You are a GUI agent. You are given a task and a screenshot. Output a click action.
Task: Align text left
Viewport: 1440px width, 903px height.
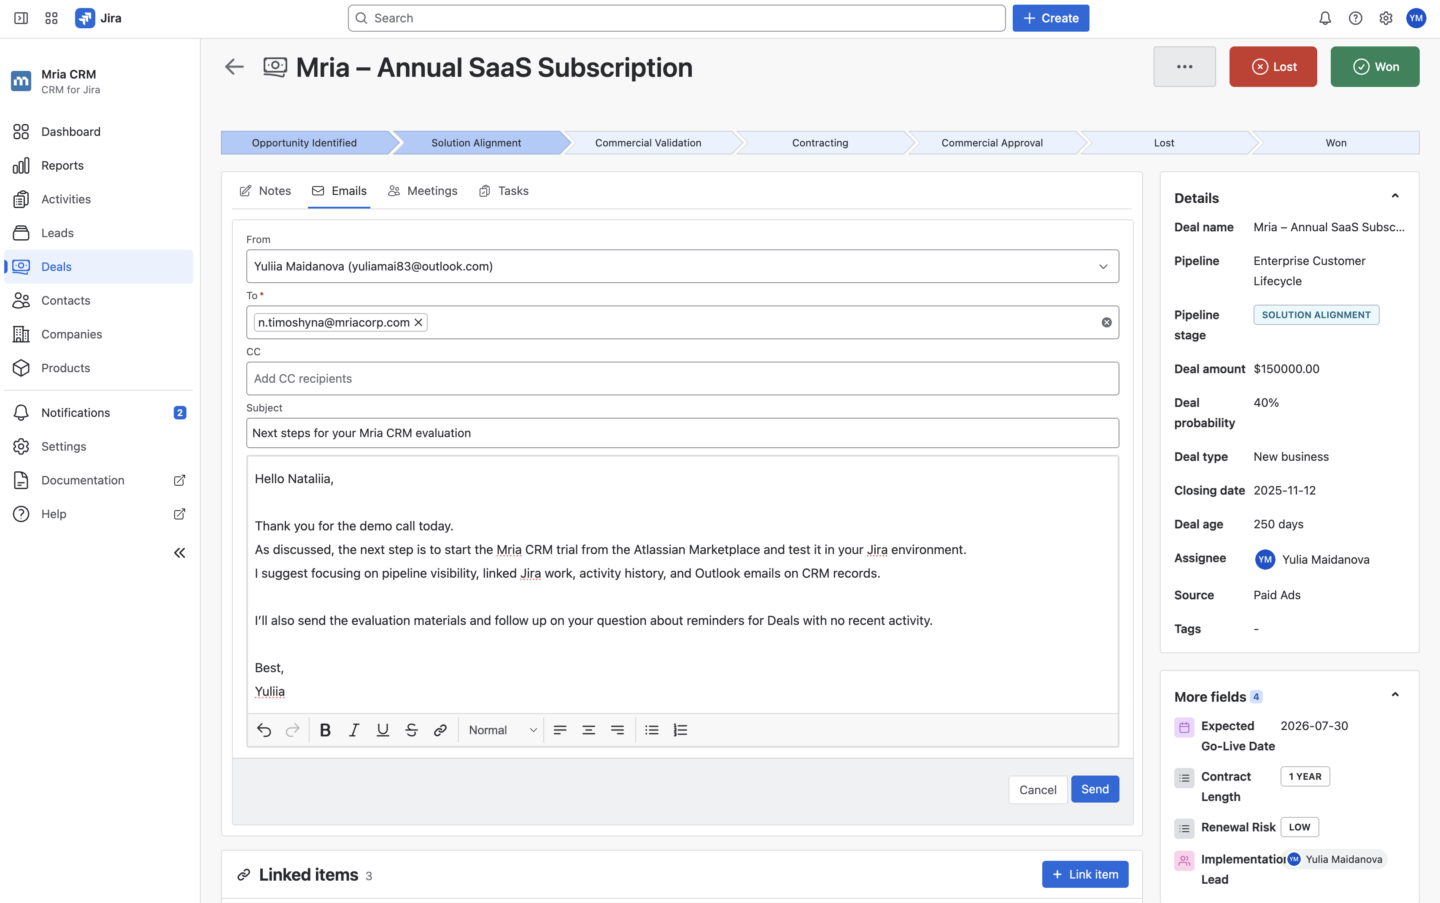(x=560, y=730)
